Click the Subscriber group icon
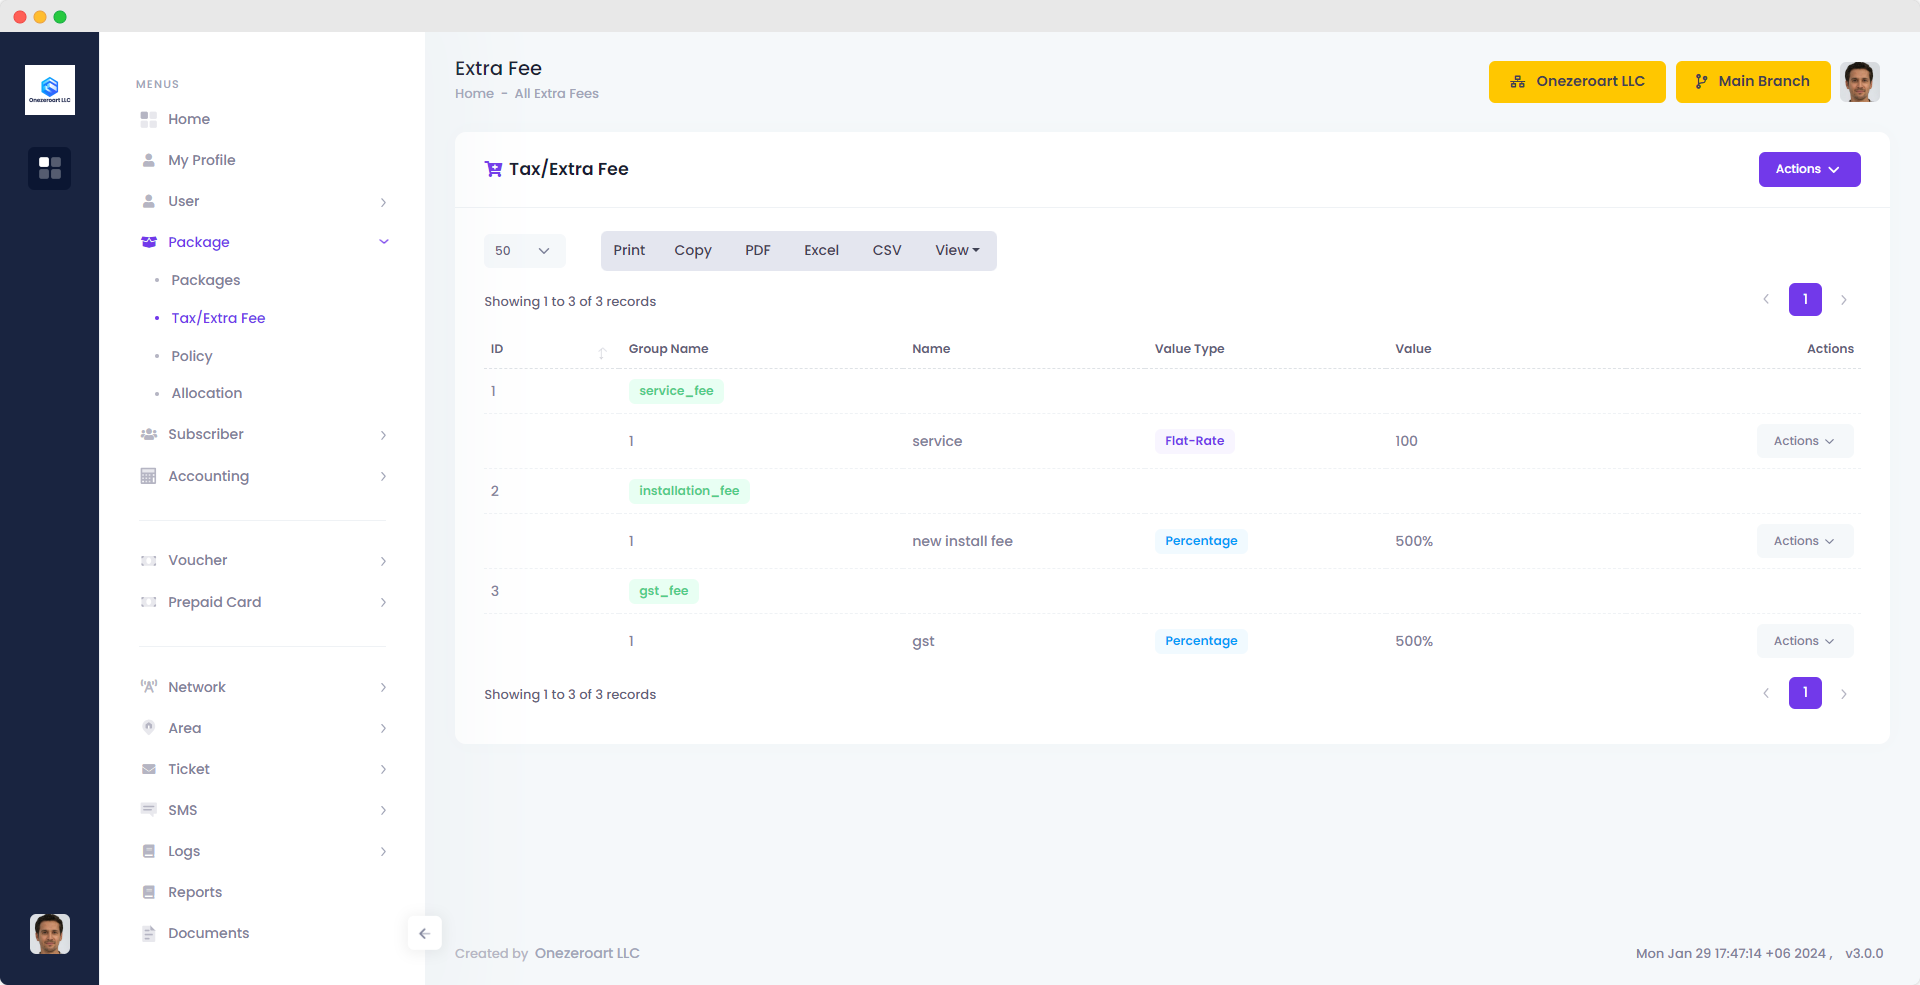 tap(149, 434)
